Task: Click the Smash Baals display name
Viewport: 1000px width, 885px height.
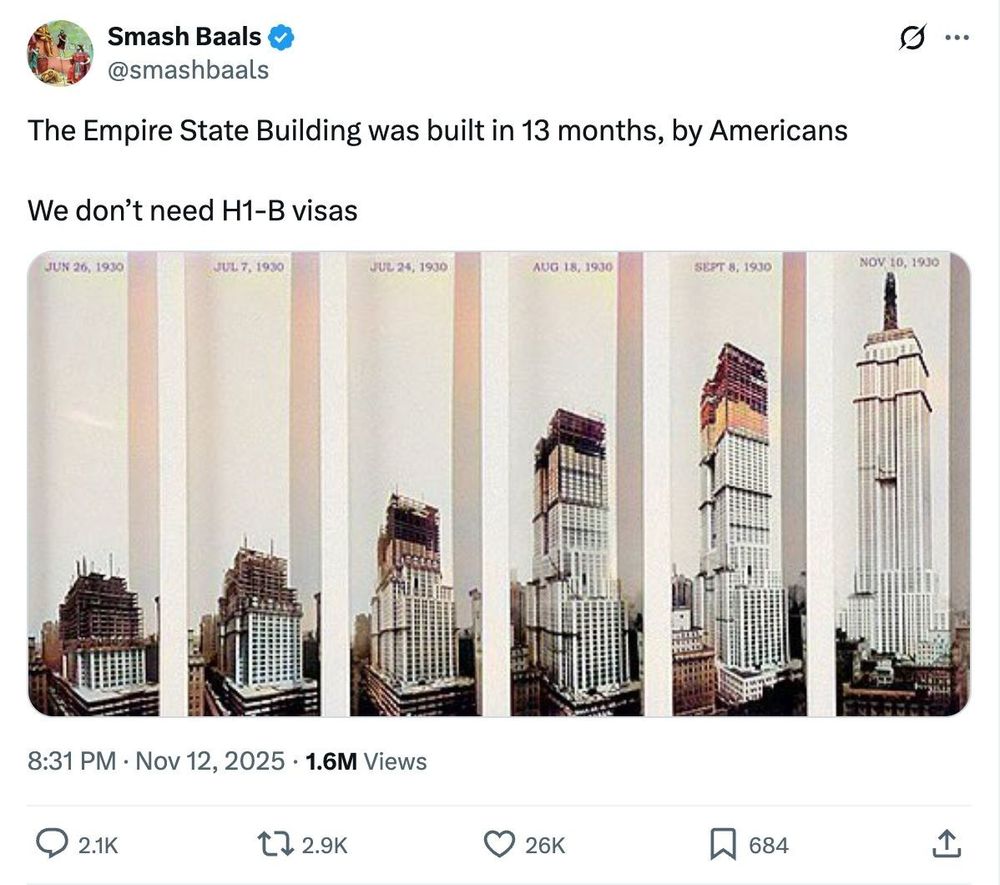Action: click(x=186, y=36)
